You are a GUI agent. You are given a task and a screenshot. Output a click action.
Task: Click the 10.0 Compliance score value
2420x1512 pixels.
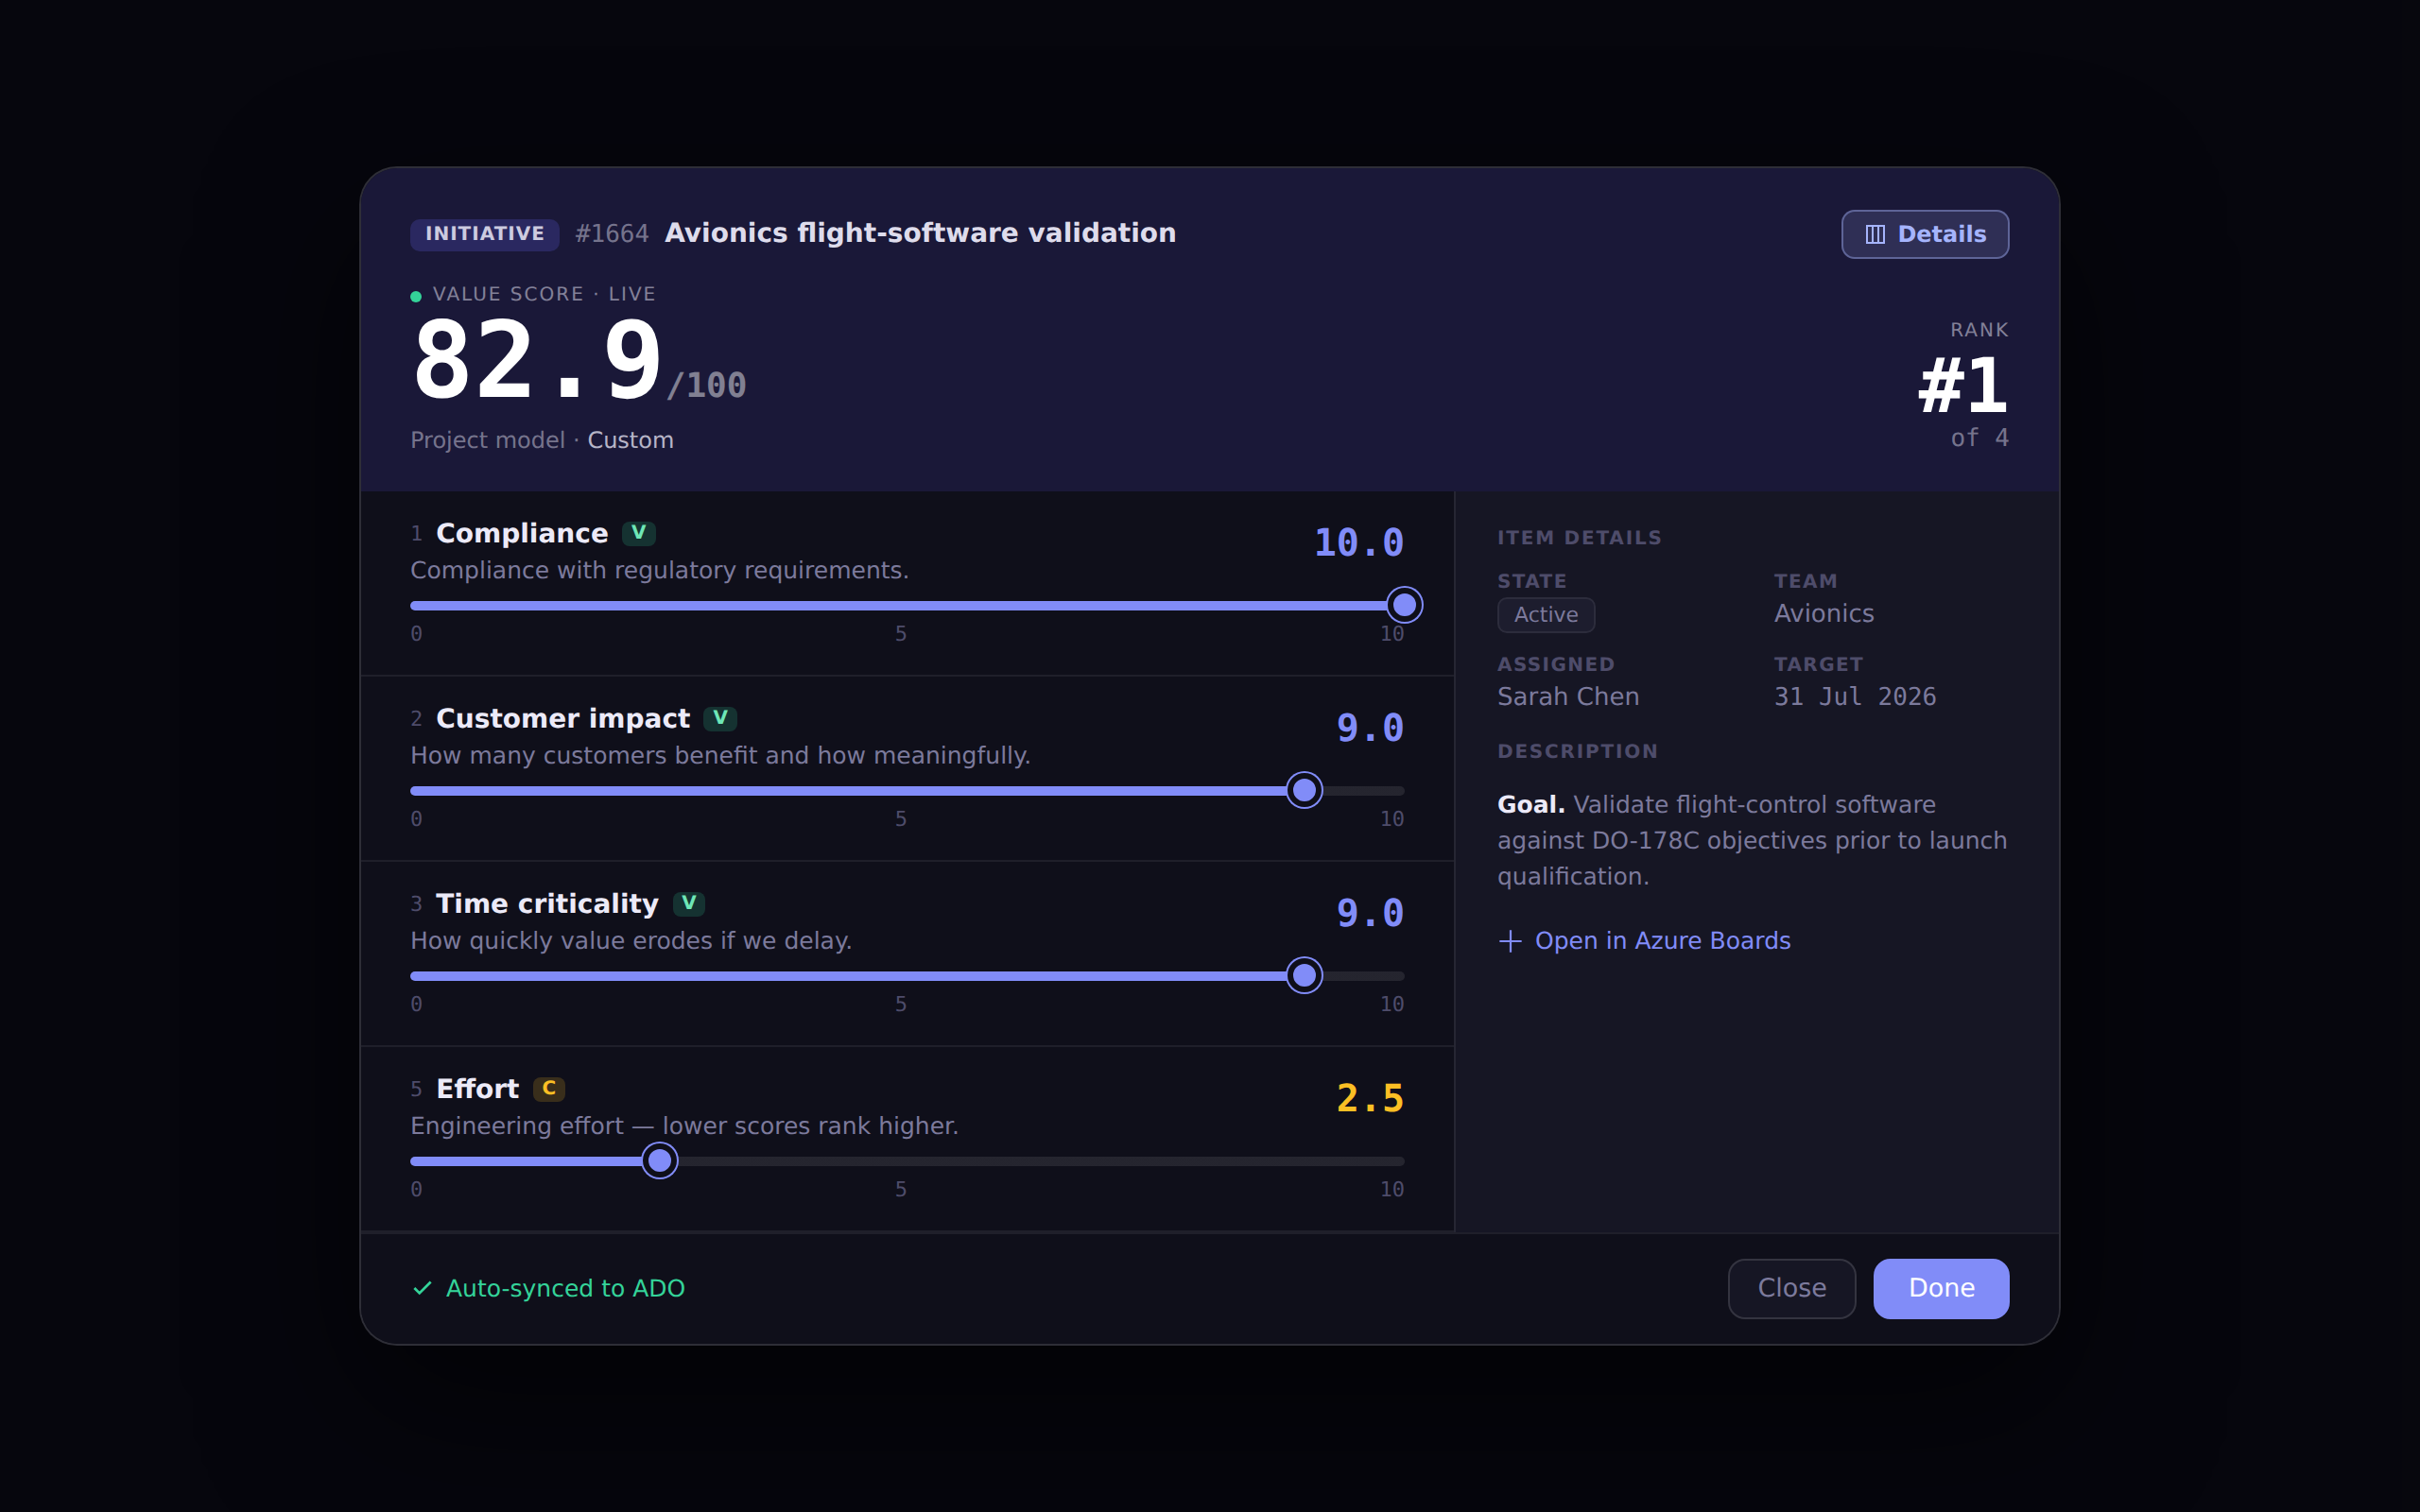tap(1359, 543)
